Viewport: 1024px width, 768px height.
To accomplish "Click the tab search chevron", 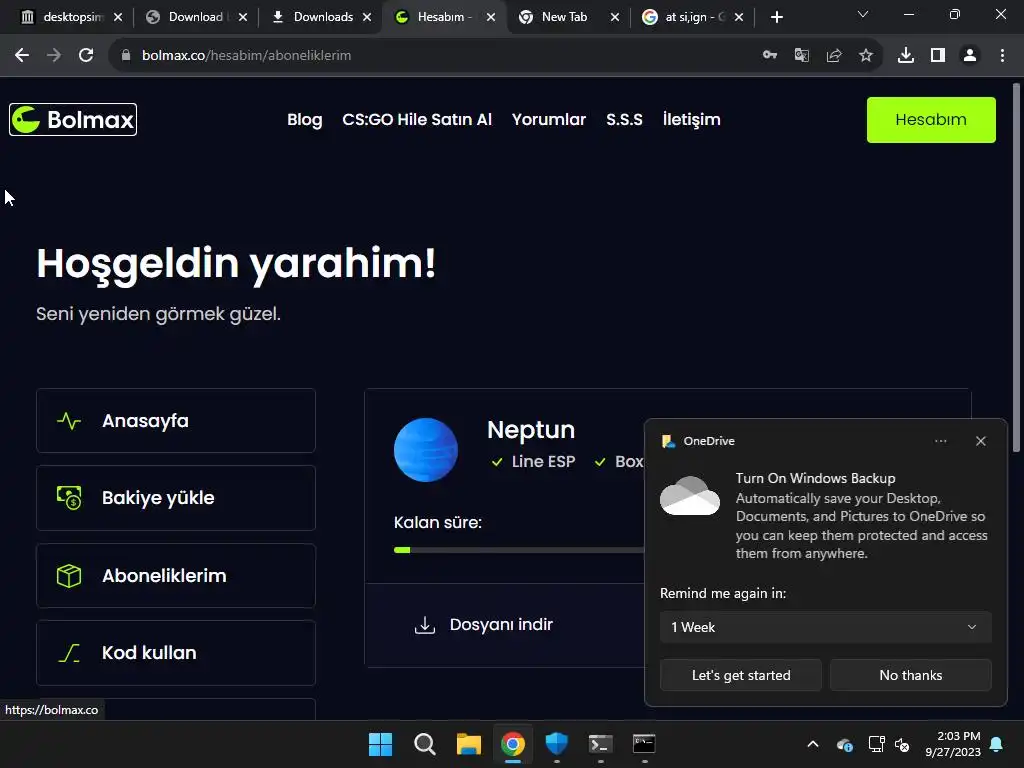I will click(x=863, y=14).
